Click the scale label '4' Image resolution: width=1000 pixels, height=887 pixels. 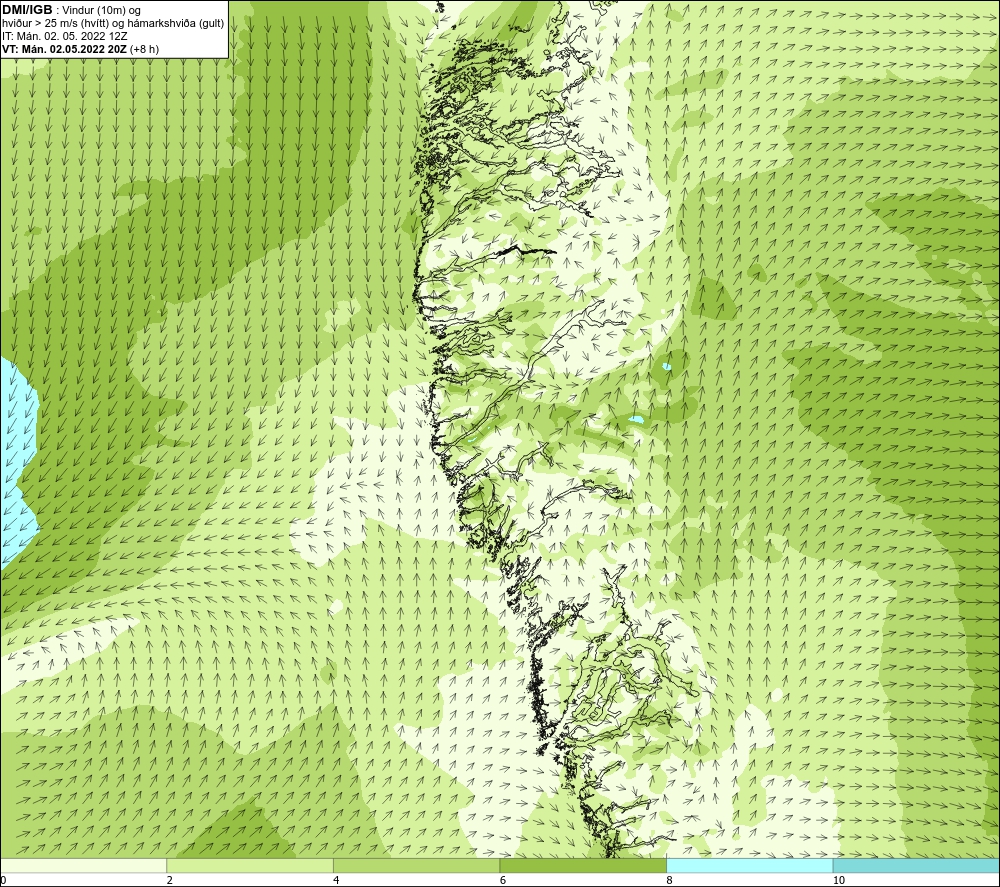click(x=336, y=881)
